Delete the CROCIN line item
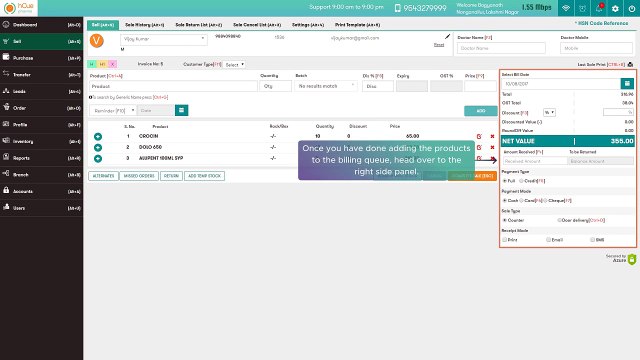 pos(492,136)
